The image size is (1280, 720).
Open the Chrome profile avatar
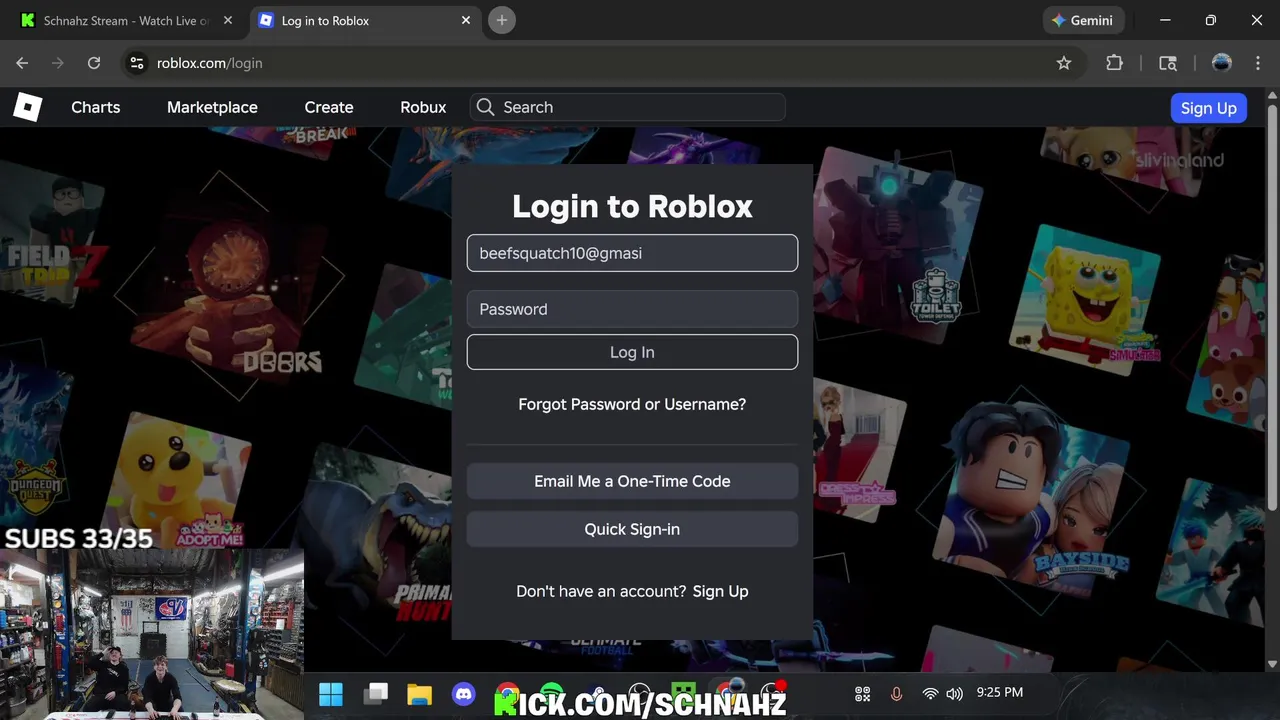click(1221, 63)
